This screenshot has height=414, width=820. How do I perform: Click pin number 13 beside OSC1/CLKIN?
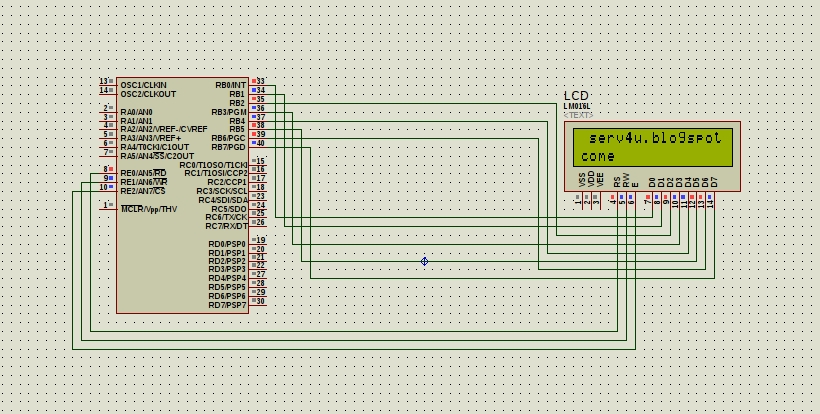click(x=104, y=81)
